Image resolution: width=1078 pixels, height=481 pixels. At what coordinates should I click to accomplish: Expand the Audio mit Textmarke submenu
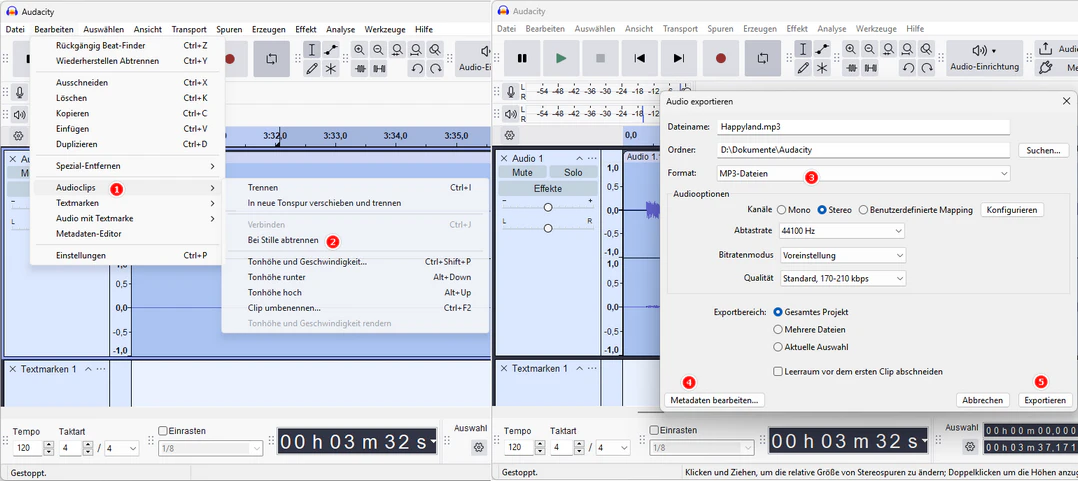point(127,219)
